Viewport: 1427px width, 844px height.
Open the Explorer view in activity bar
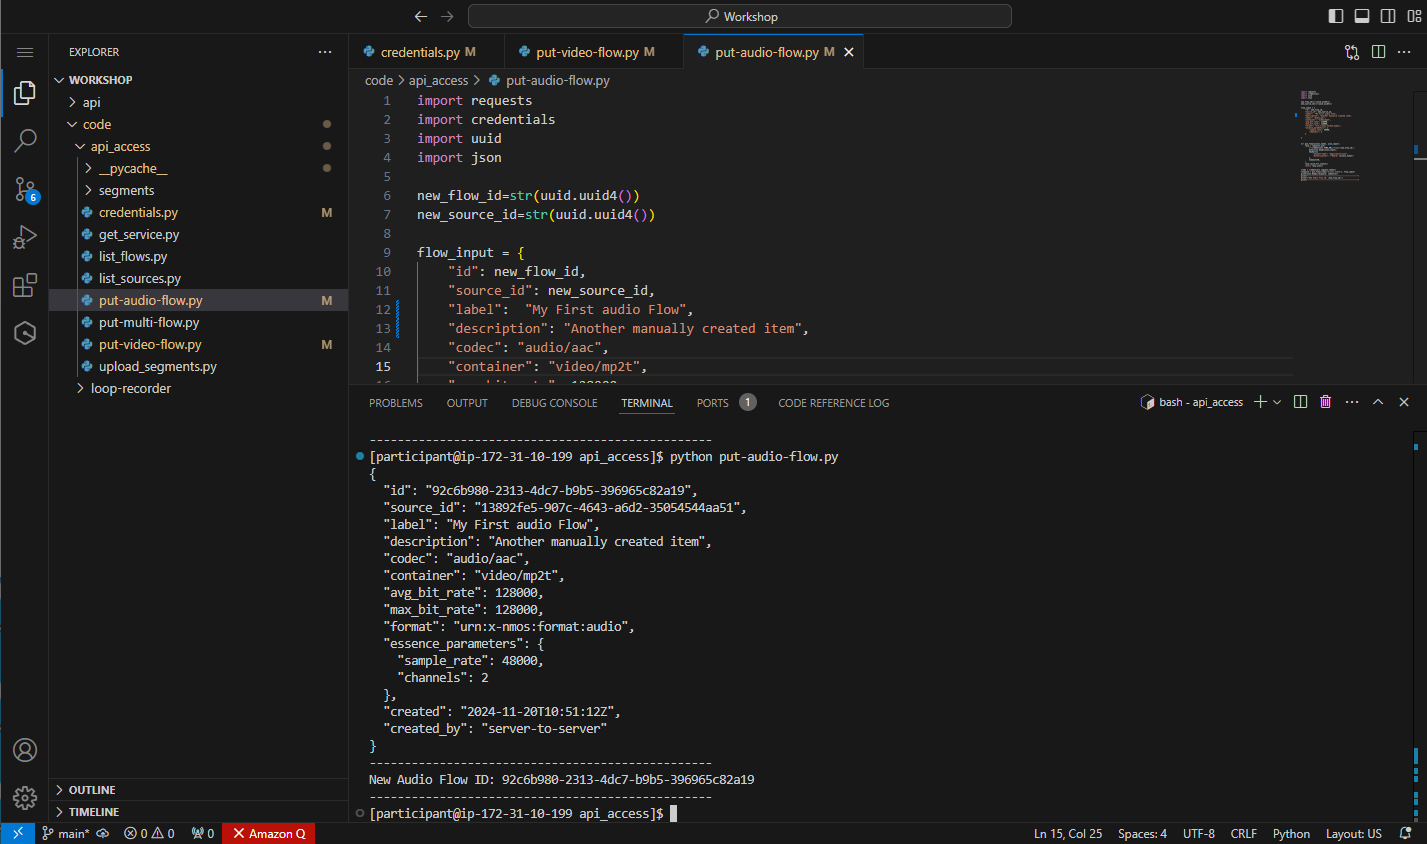click(25, 94)
